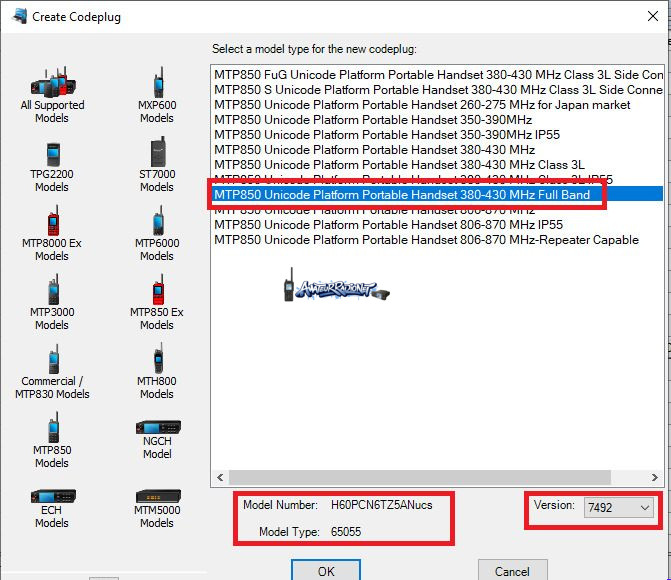Select MTP850 S Unicode 380-430 MHz Class 3L

pyautogui.click(x=437, y=90)
